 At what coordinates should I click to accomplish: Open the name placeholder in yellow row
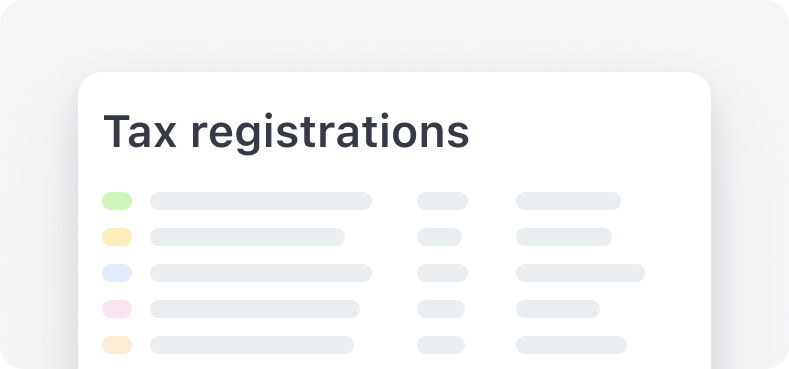248,237
